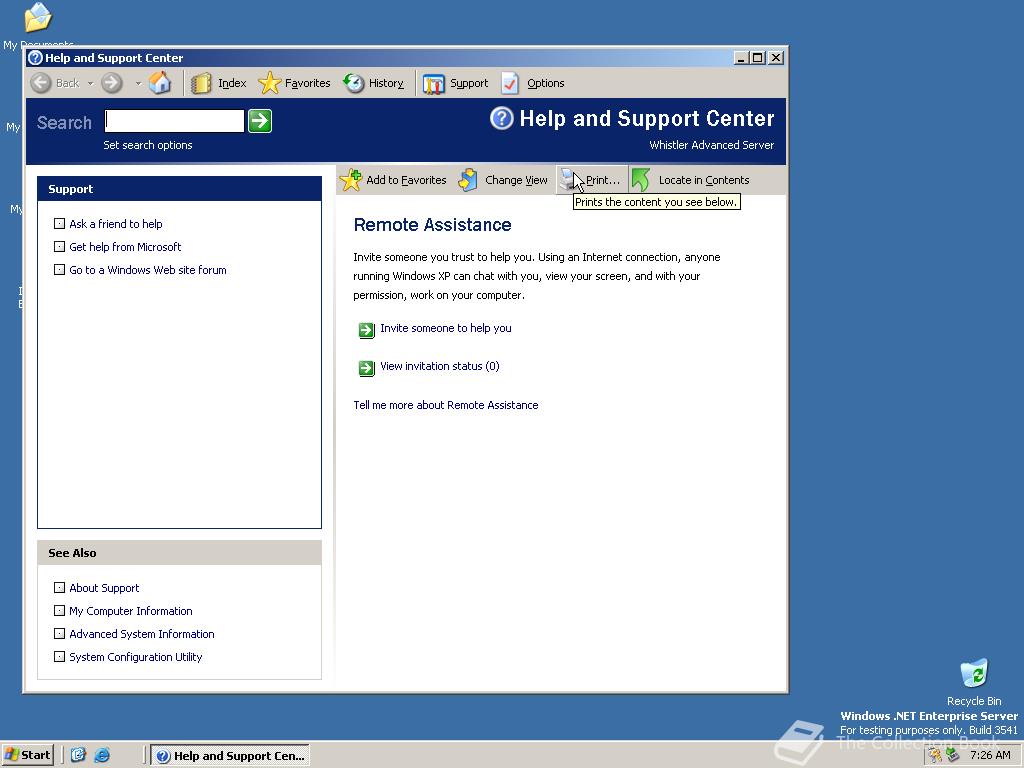Click the bullet beside About Support
1024x768 pixels.
[x=59, y=587]
